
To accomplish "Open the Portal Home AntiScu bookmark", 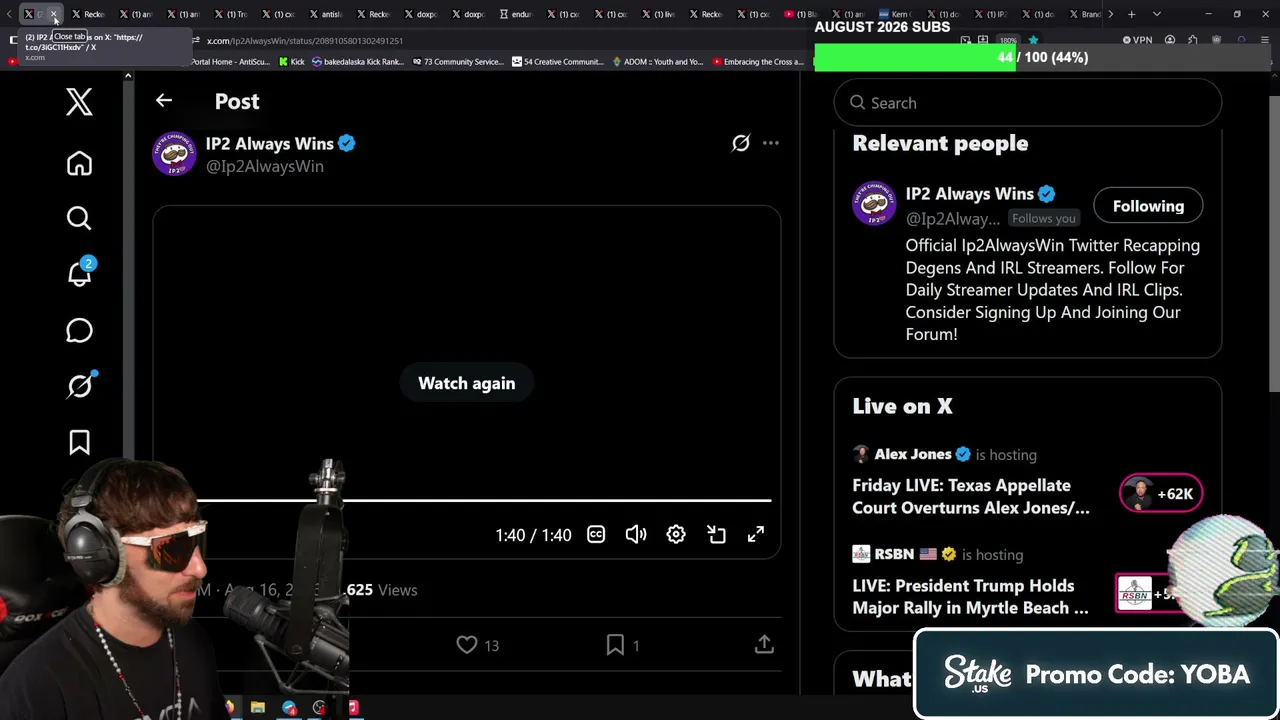I will pyautogui.click(x=230, y=62).
